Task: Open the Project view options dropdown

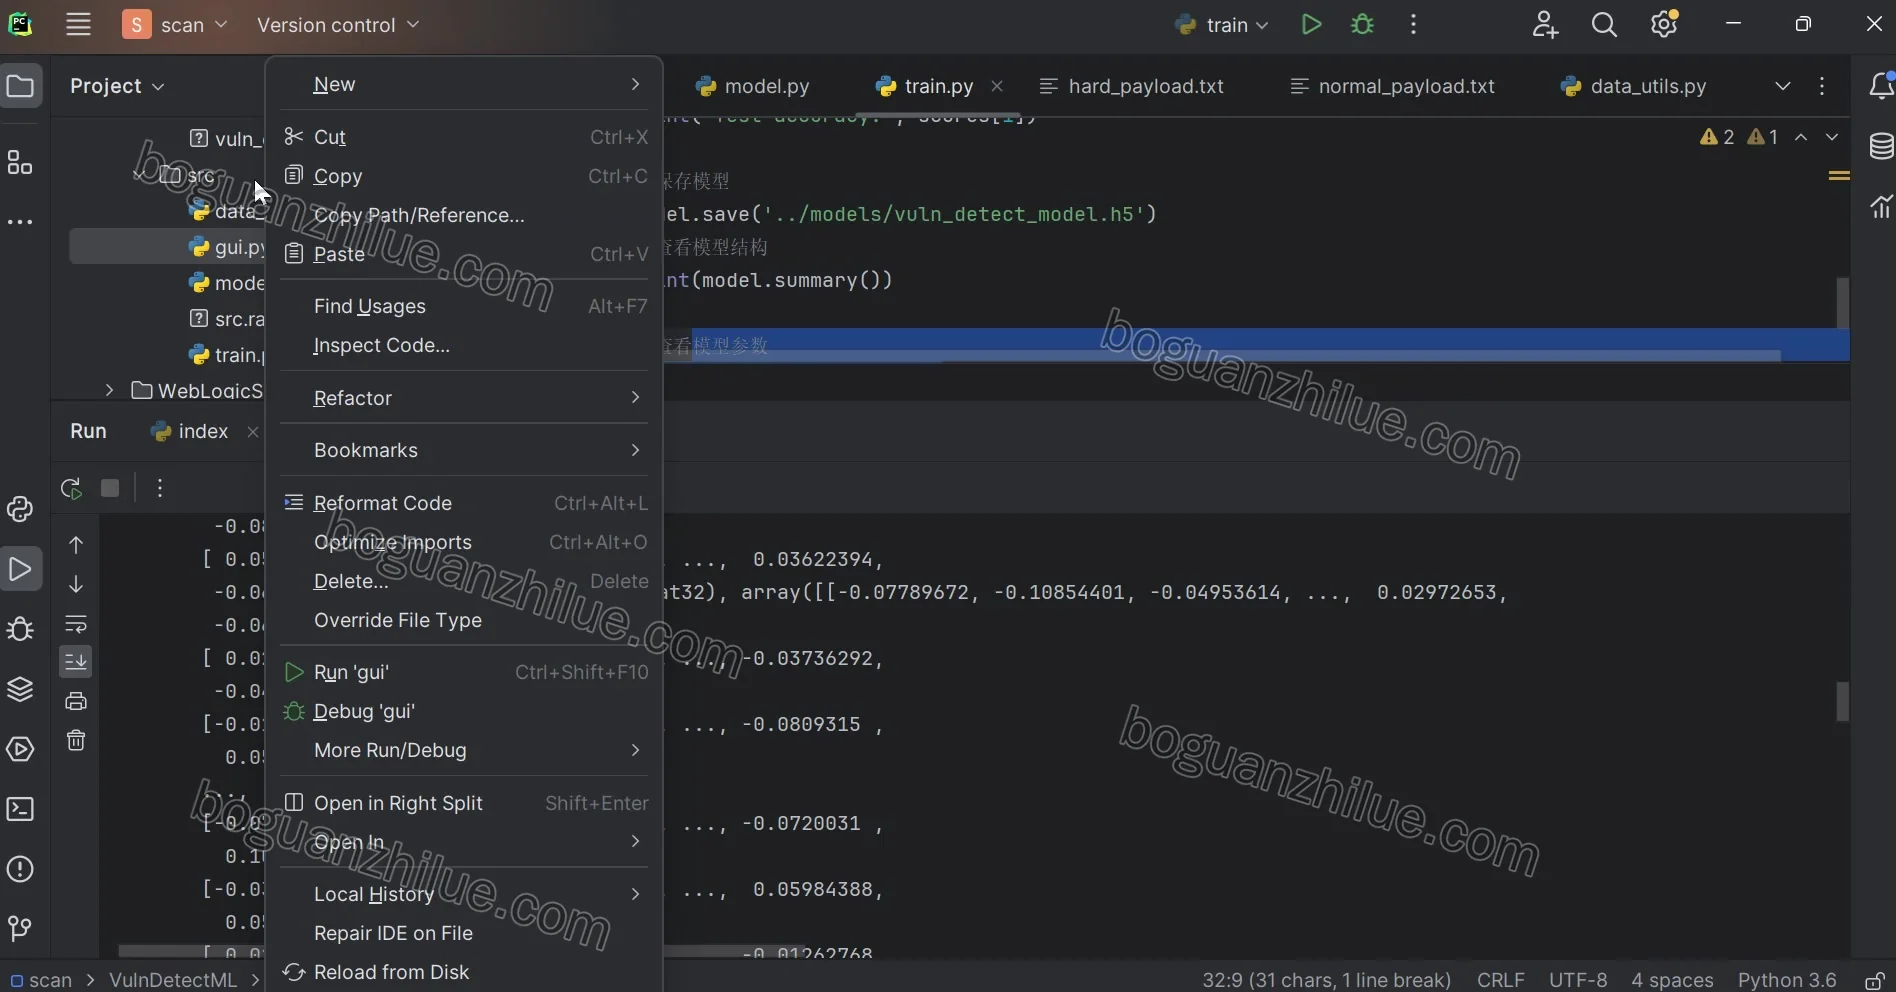Action: tap(117, 86)
